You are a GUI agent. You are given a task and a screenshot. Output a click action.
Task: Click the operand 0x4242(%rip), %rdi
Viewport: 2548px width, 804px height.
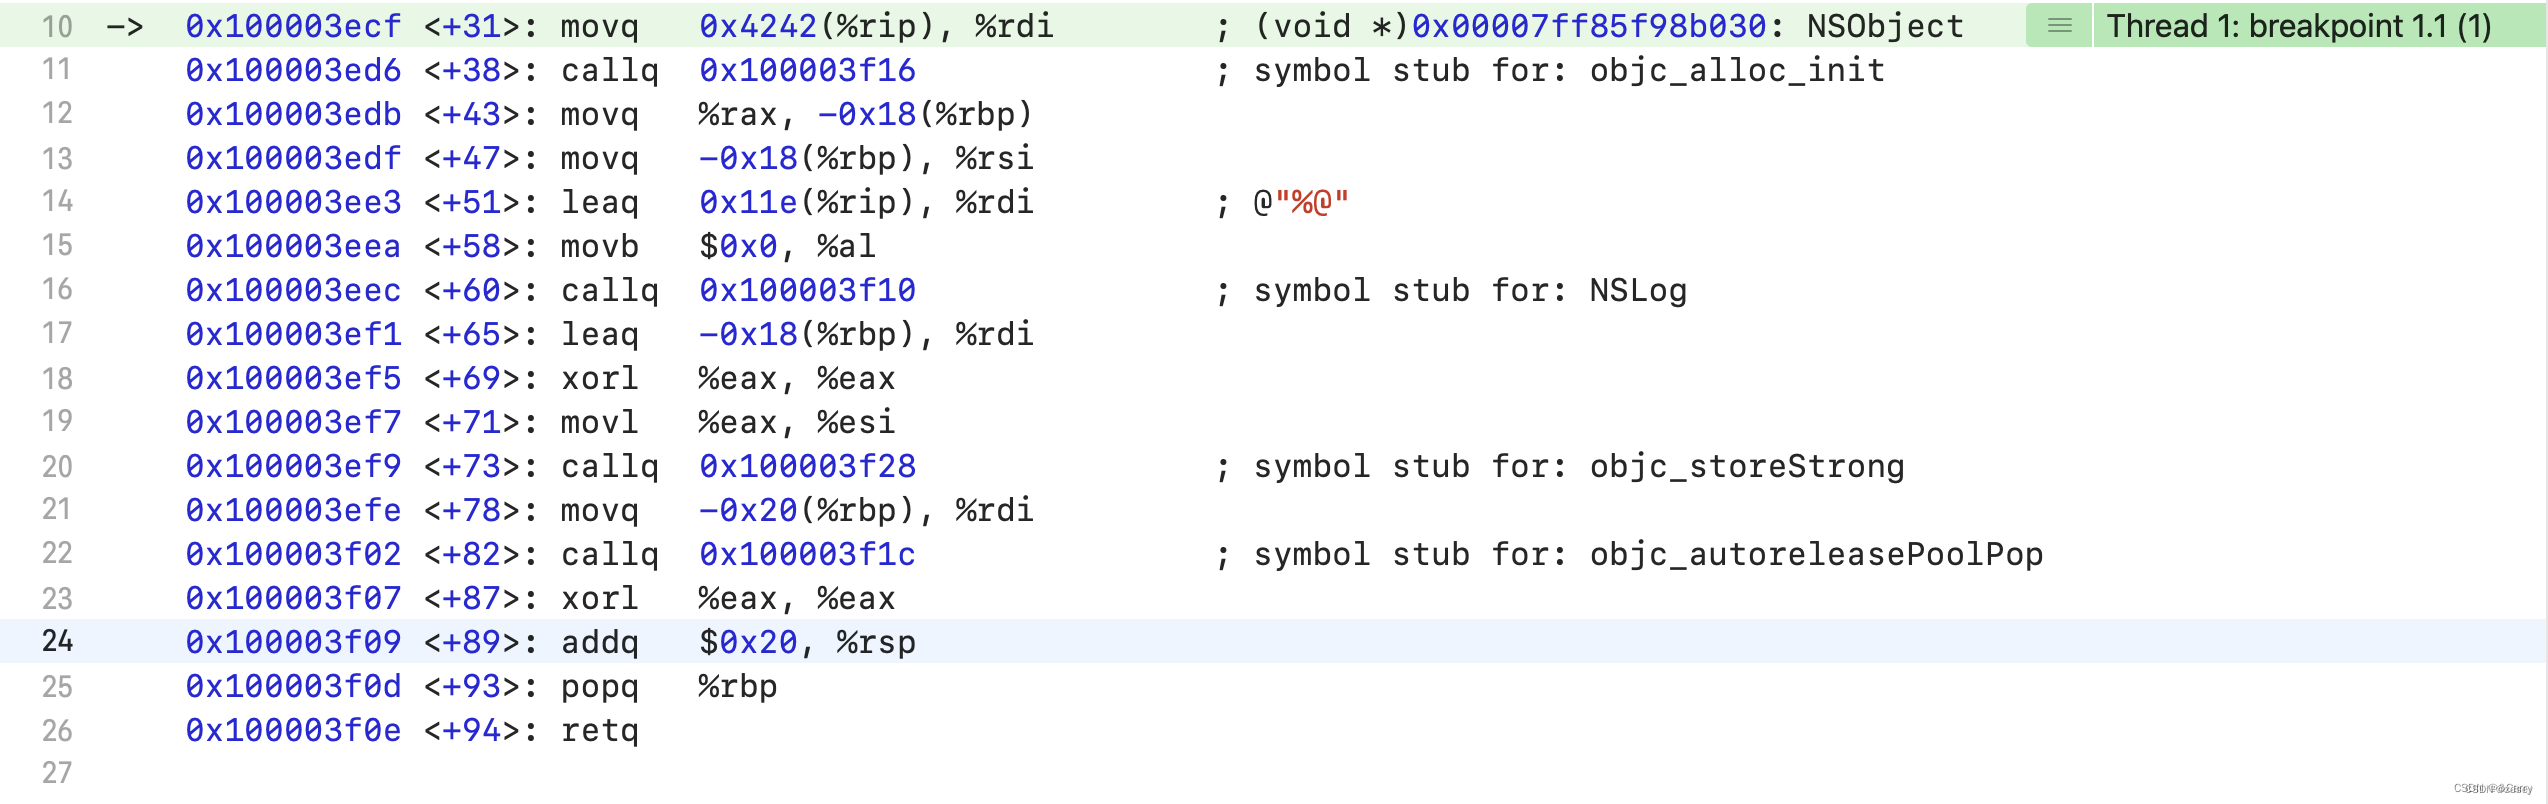876,26
